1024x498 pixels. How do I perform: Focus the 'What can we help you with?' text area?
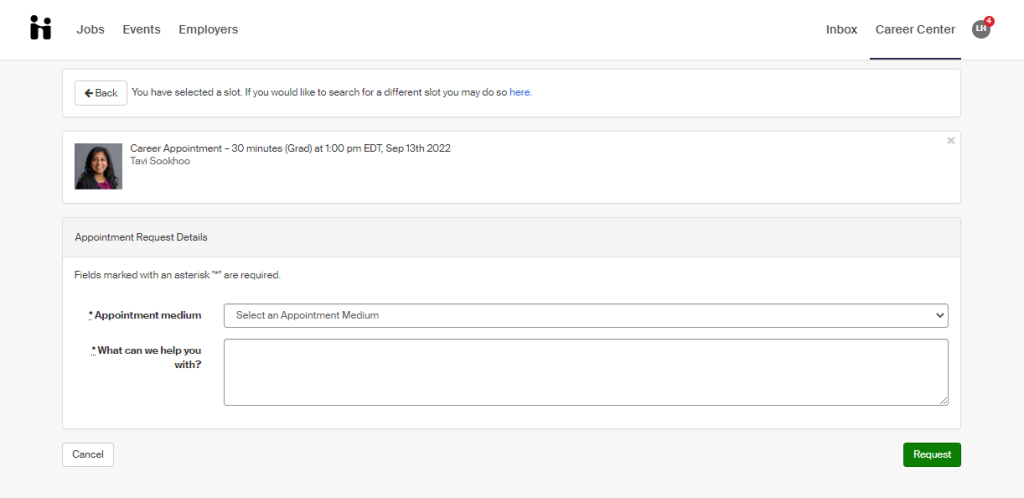[586, 372]
